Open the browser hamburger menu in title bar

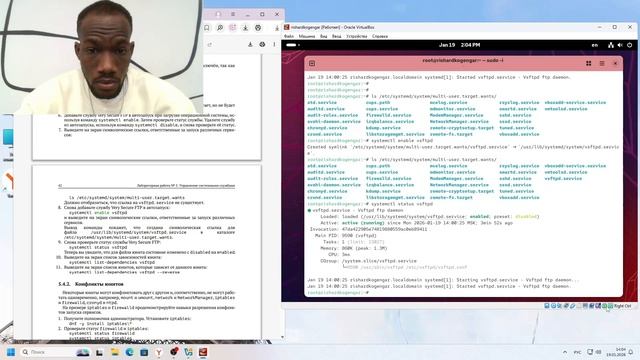point(233,14)
